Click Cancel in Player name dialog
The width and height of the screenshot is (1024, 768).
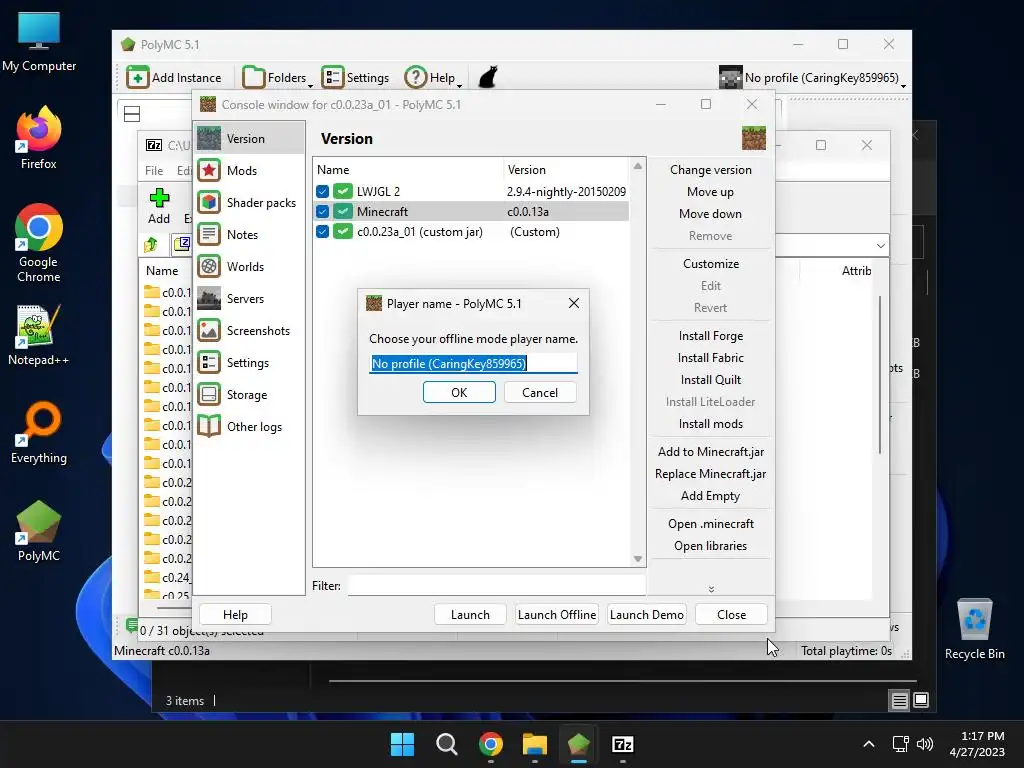pos(540,392)
